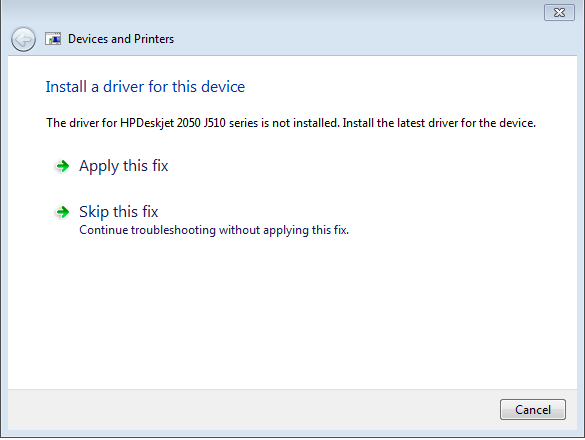
Task: Click the word Skip in Skip this fix
Action: [x=94, y=212]
